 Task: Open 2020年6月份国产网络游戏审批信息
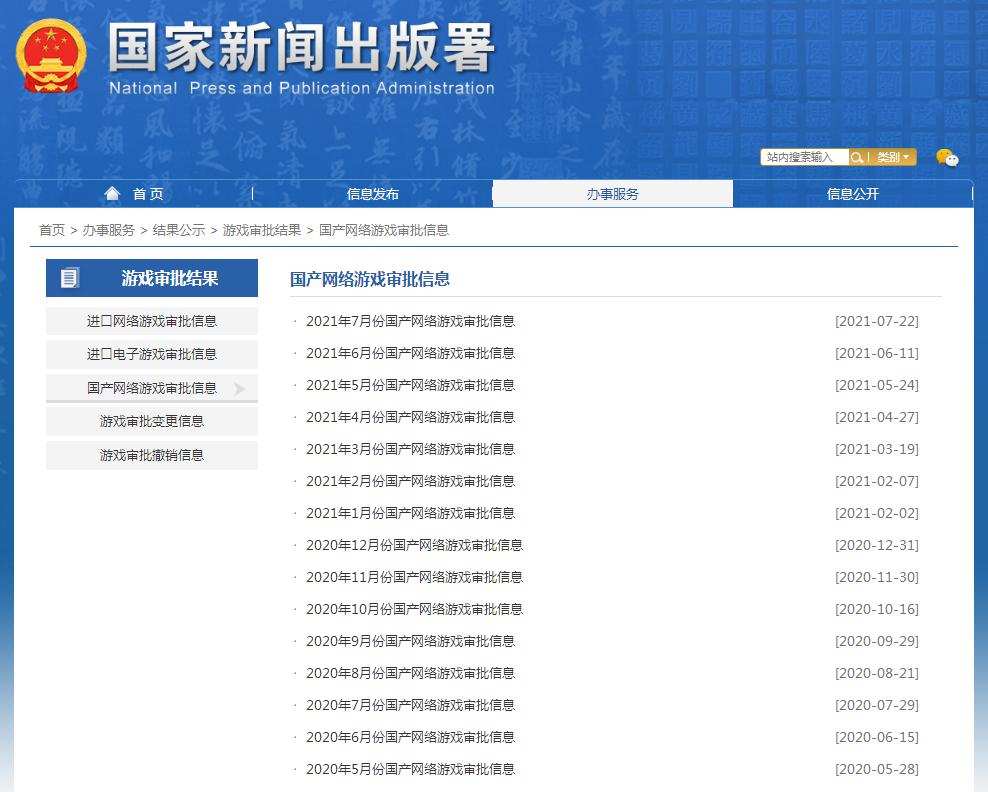click(x=410, y=737)
